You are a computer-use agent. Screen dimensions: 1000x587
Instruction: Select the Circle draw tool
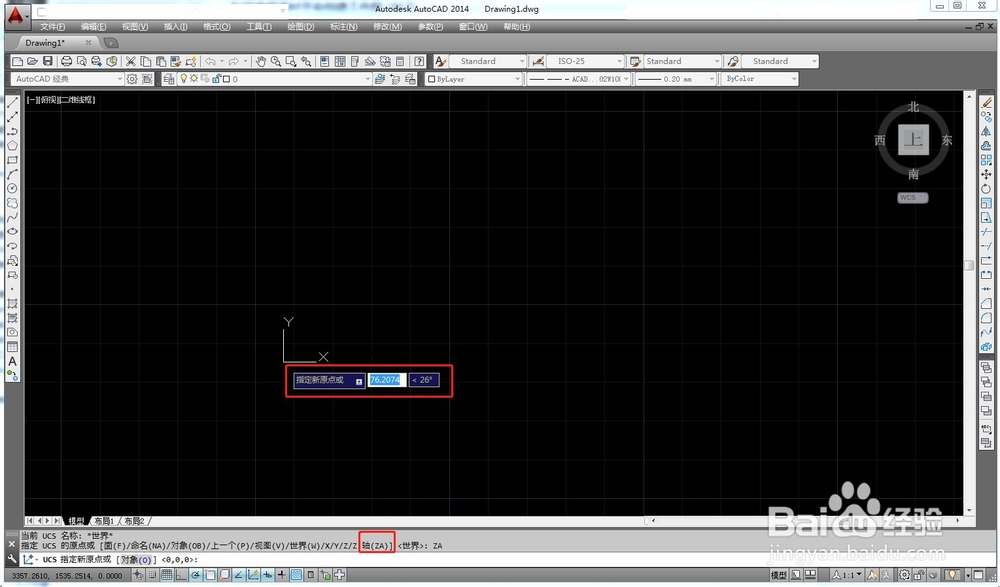point(12,188)
